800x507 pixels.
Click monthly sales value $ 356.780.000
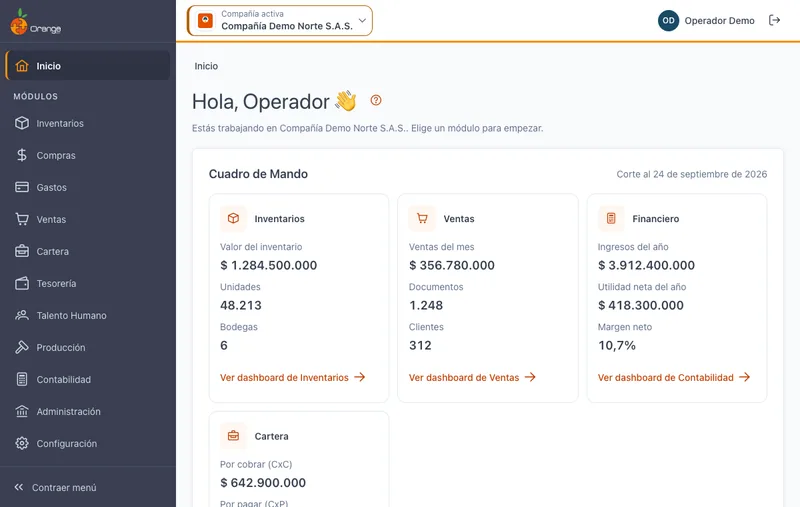(452, 265)
